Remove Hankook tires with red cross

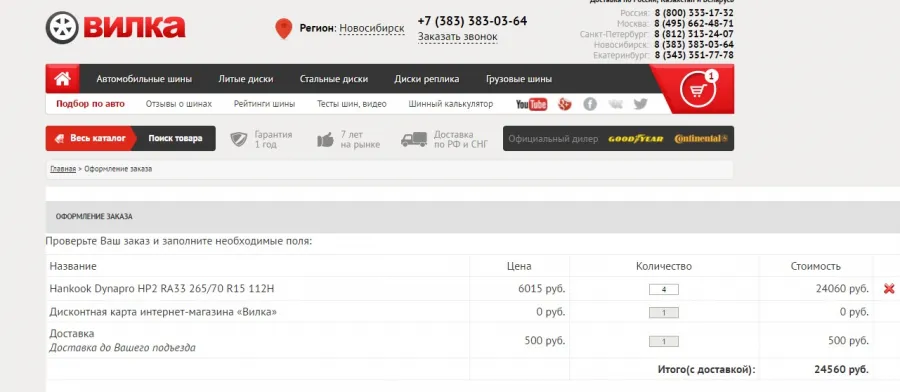889,289
